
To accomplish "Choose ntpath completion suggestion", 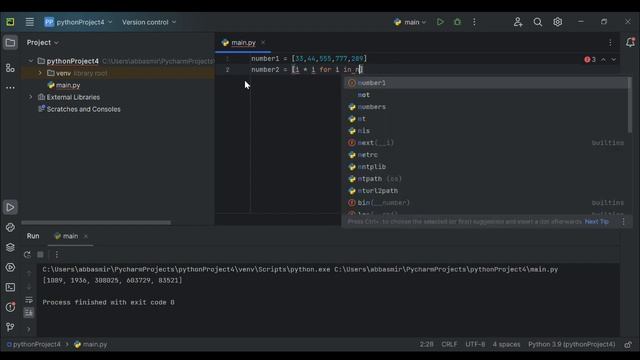I will tap(486, 179).
